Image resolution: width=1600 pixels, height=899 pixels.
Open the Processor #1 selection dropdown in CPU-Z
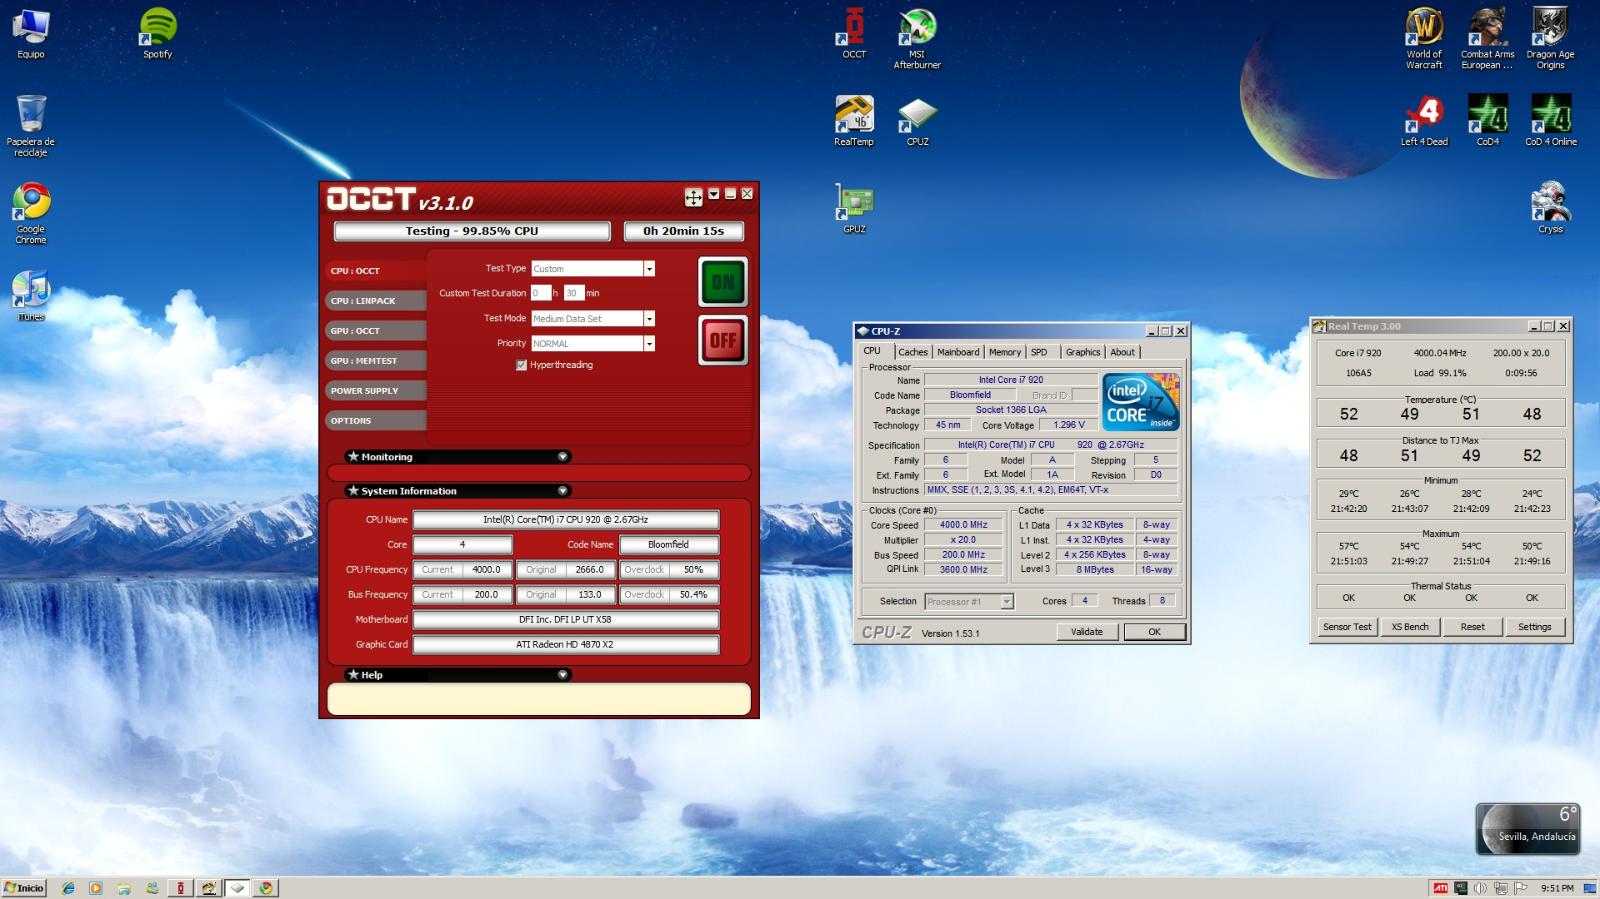1007,601
